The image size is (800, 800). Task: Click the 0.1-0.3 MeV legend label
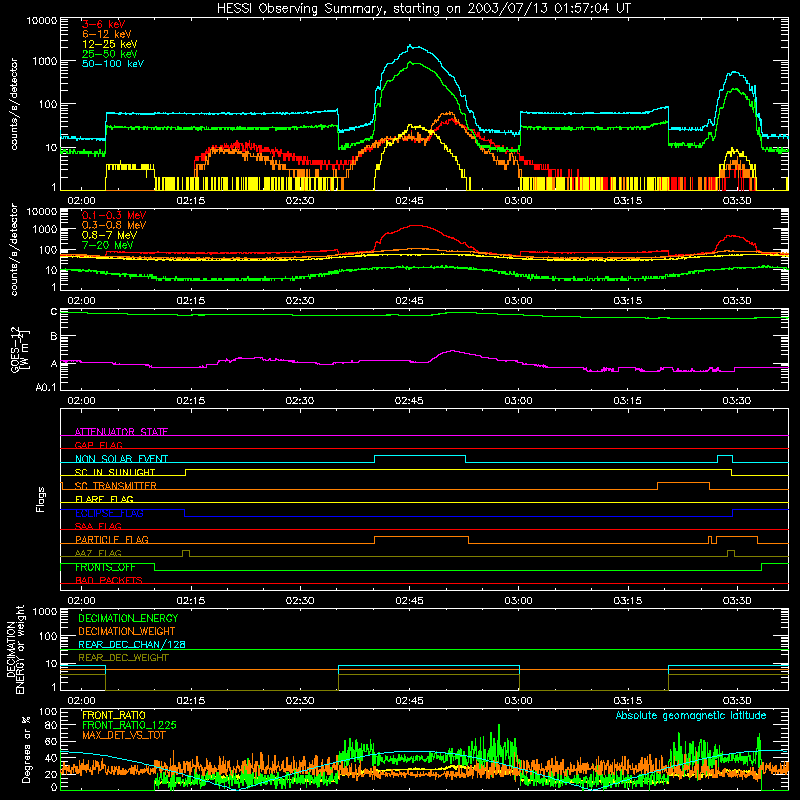(x=114, y=215)
